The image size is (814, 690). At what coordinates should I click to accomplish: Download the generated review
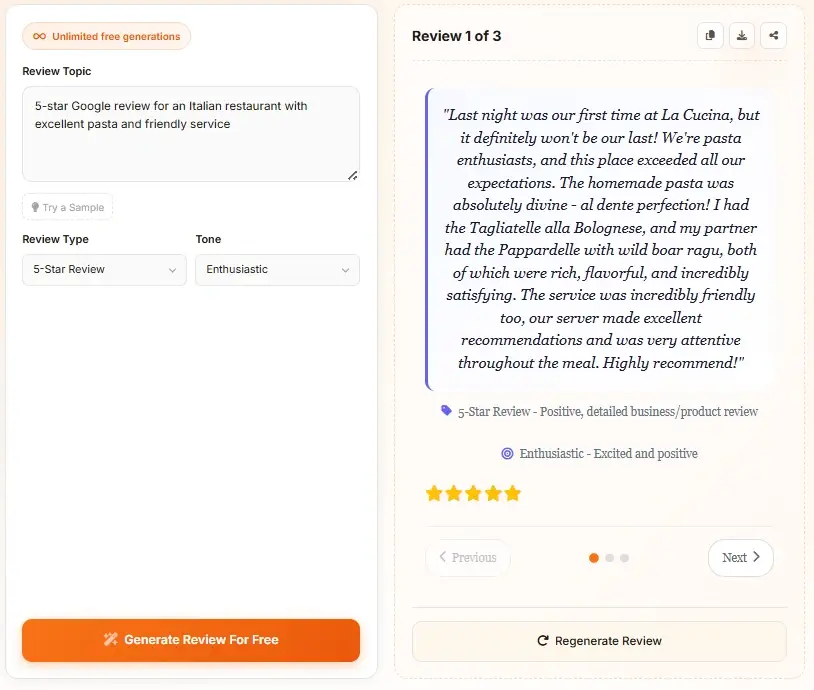(x=742, y=36)
